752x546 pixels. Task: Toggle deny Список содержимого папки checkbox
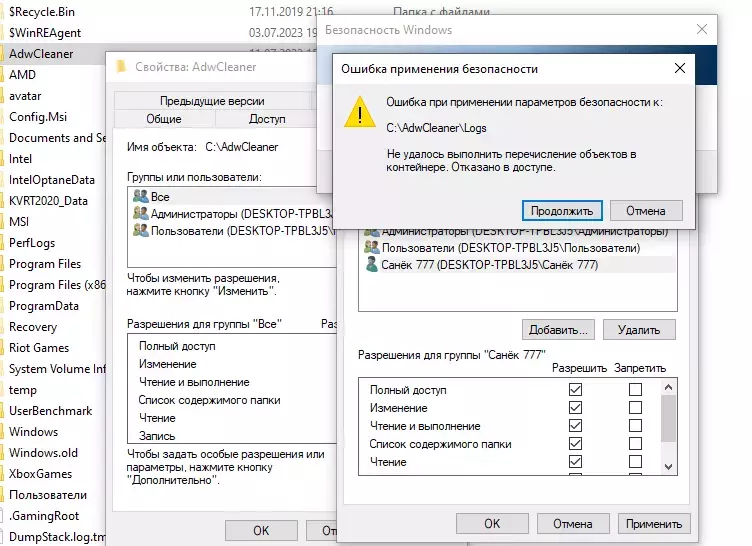pos(635,444)
